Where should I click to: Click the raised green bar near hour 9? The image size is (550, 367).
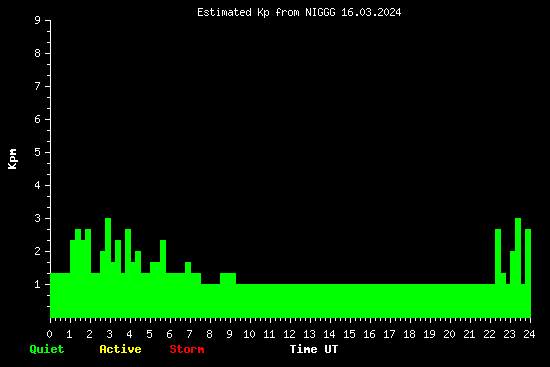(x=228, y=295)
